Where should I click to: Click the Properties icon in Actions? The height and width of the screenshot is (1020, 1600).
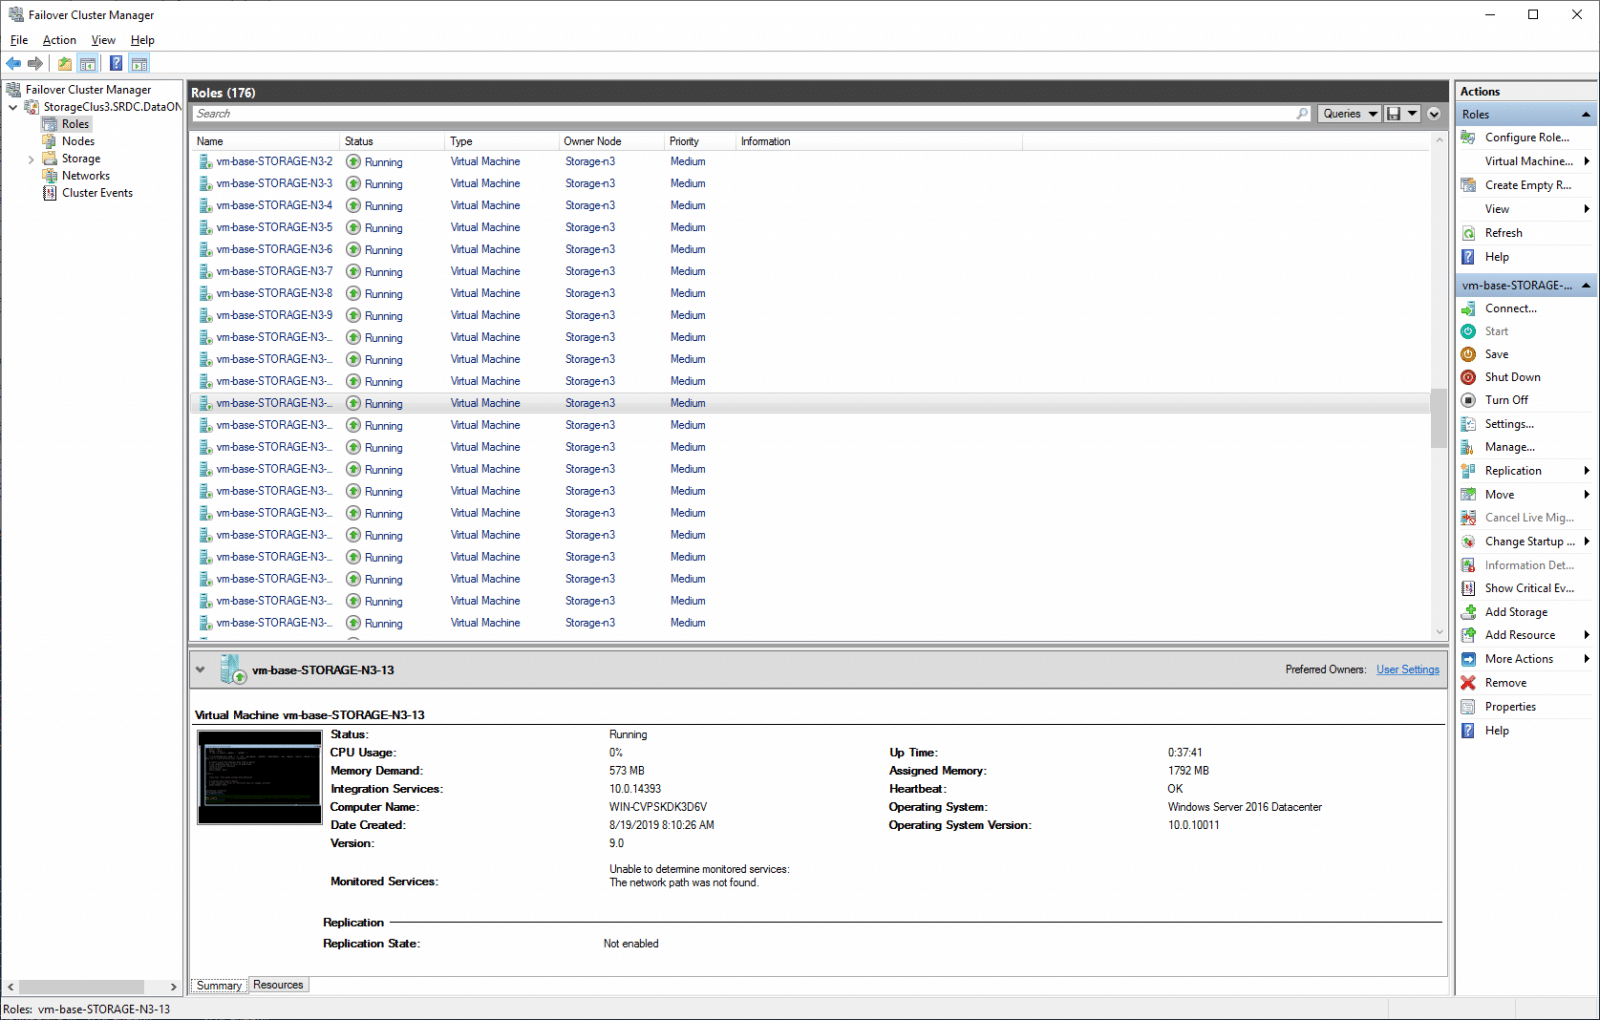pyautogui.click(x=1468, y=707)
